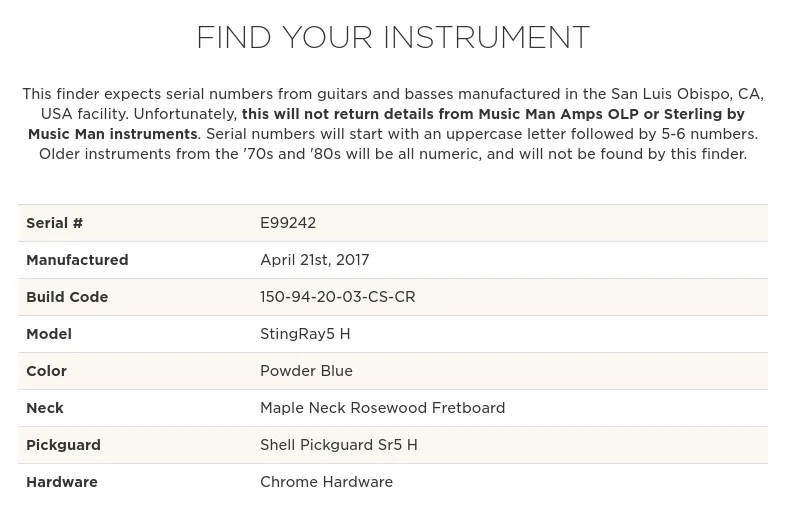Click the Manufactured row label
The image size is (791, 510).
coord(77,260)
